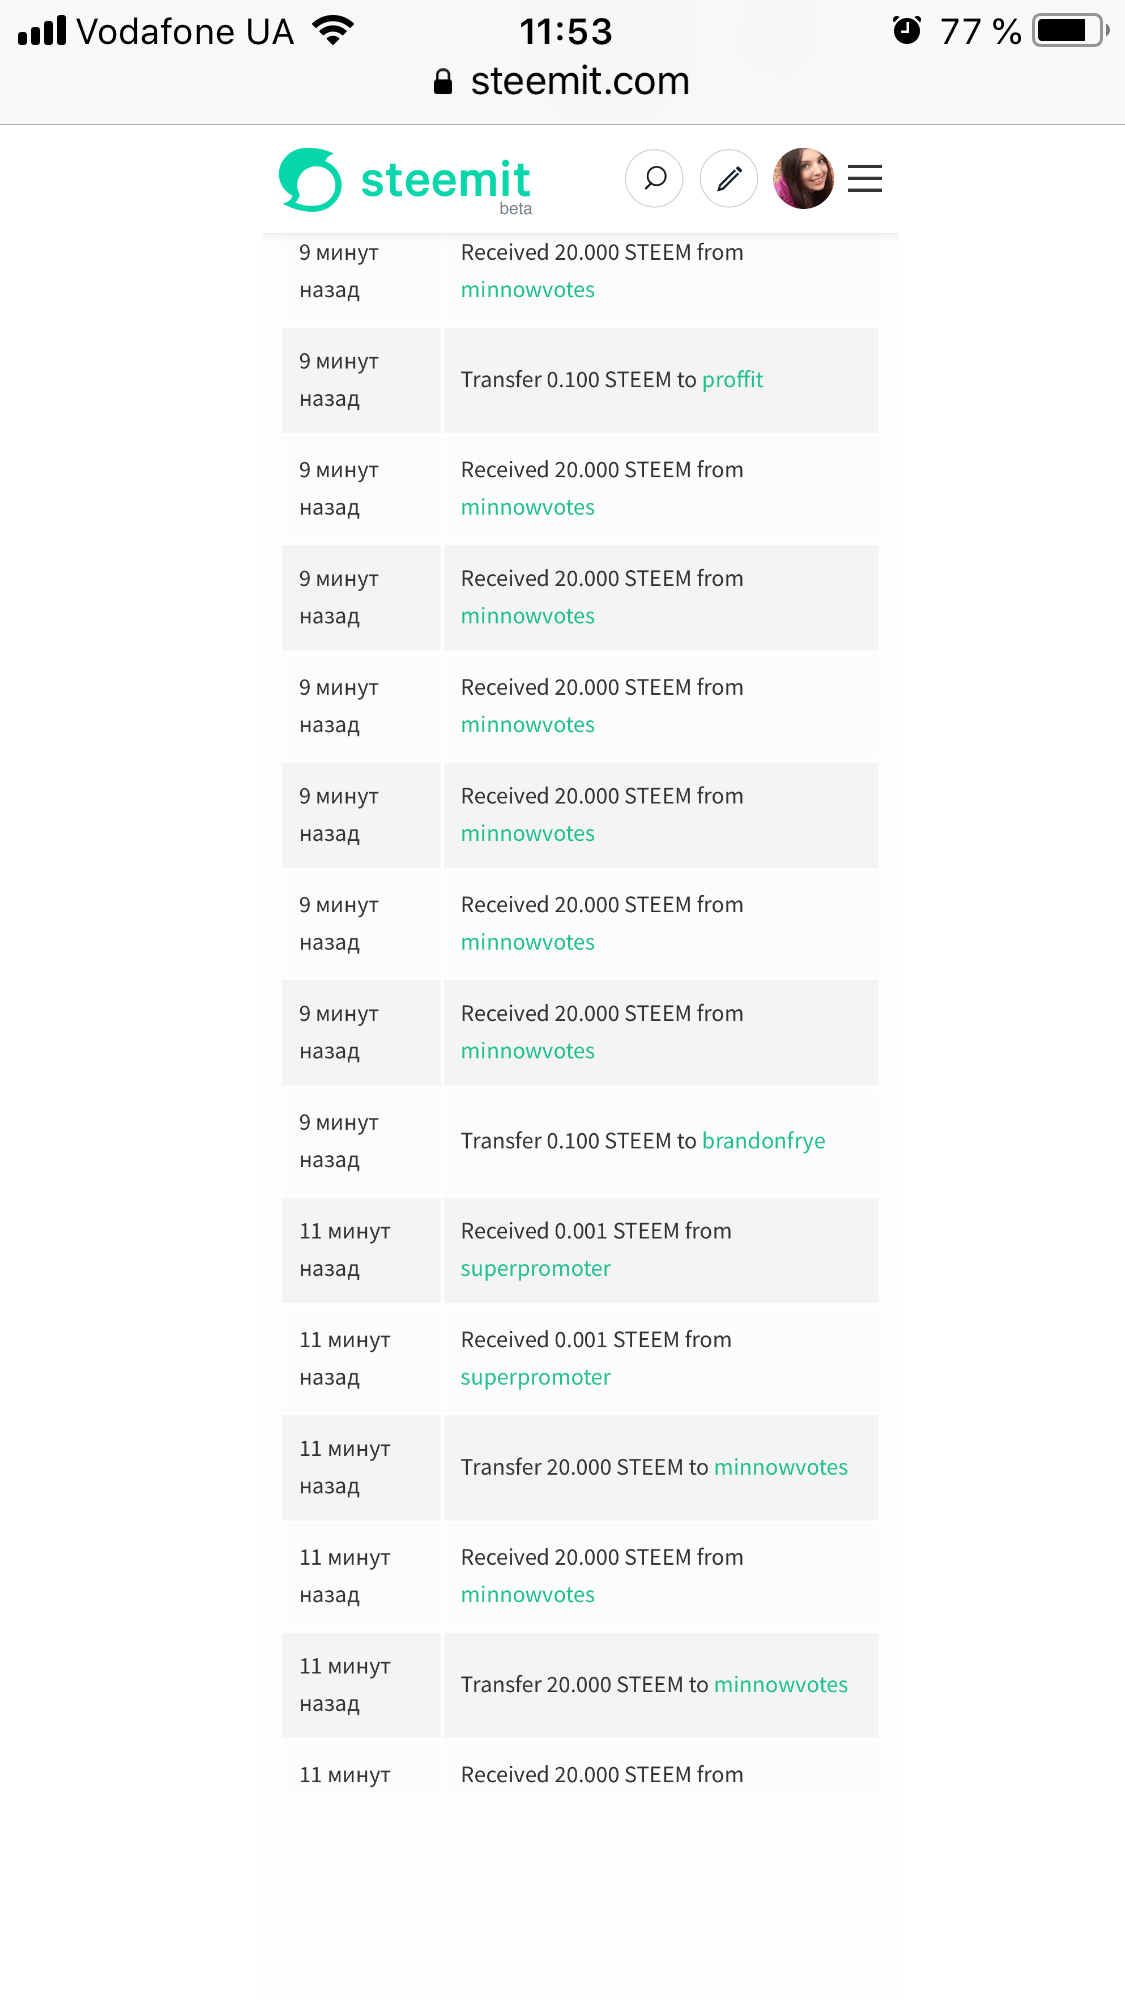Screen dimensions: 1125x2001
Task: Open the topmost minnowvotes sender link
Action: (x=527, y=290)
